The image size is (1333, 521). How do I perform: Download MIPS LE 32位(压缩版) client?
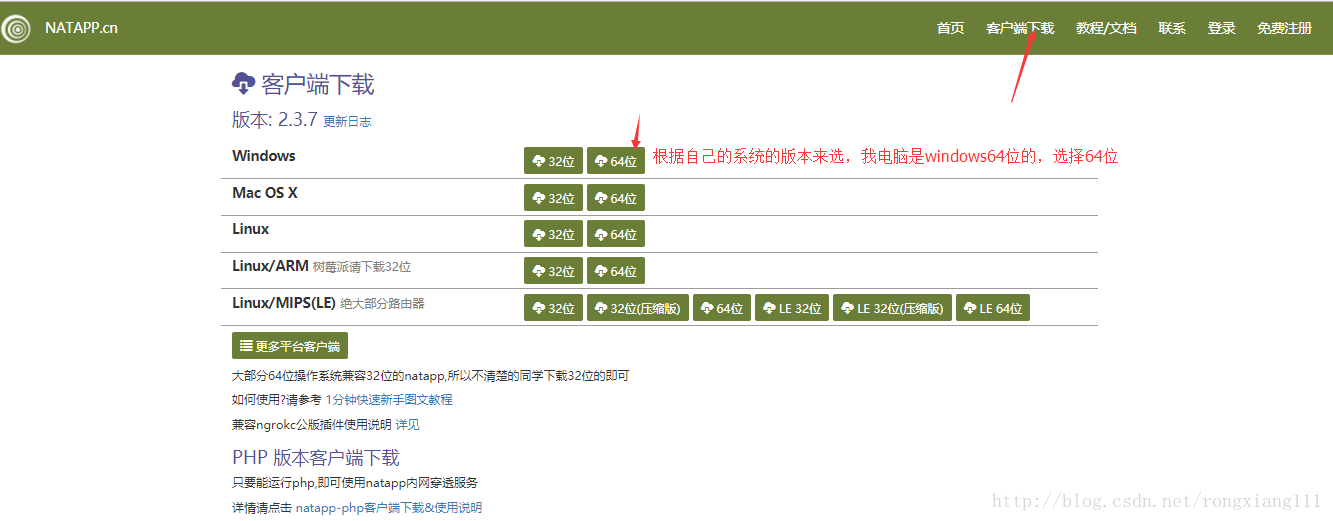[892, 308]
